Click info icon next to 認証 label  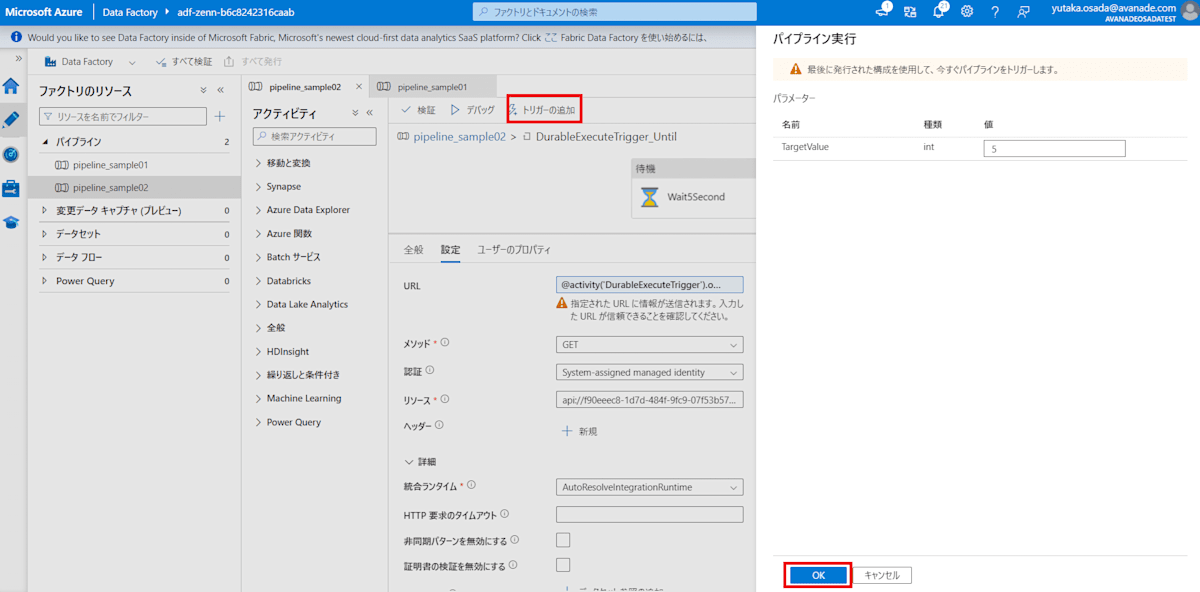[x=430, y=370]
